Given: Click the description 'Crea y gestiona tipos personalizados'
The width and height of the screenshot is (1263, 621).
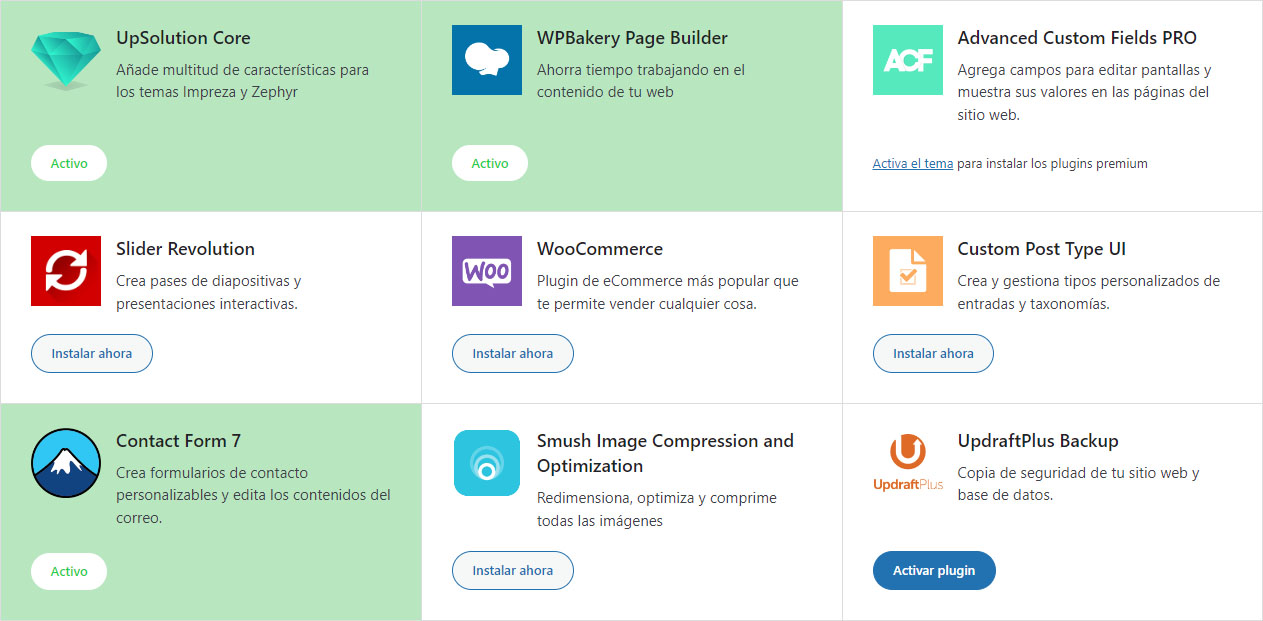Looking at the screenshot, I should click(x=1089, y=292).
